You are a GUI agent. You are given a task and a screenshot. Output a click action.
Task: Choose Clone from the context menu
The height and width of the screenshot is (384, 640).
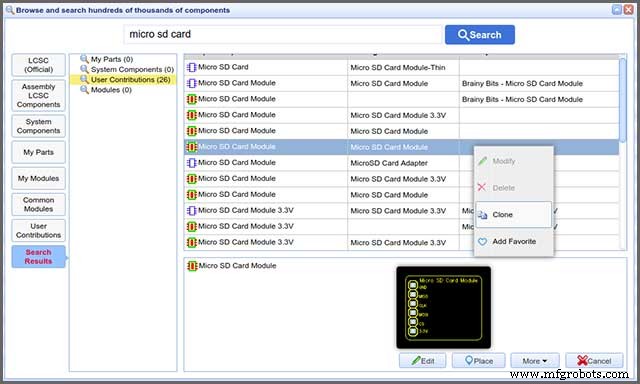pyautogui.click(x=513, y=215)
